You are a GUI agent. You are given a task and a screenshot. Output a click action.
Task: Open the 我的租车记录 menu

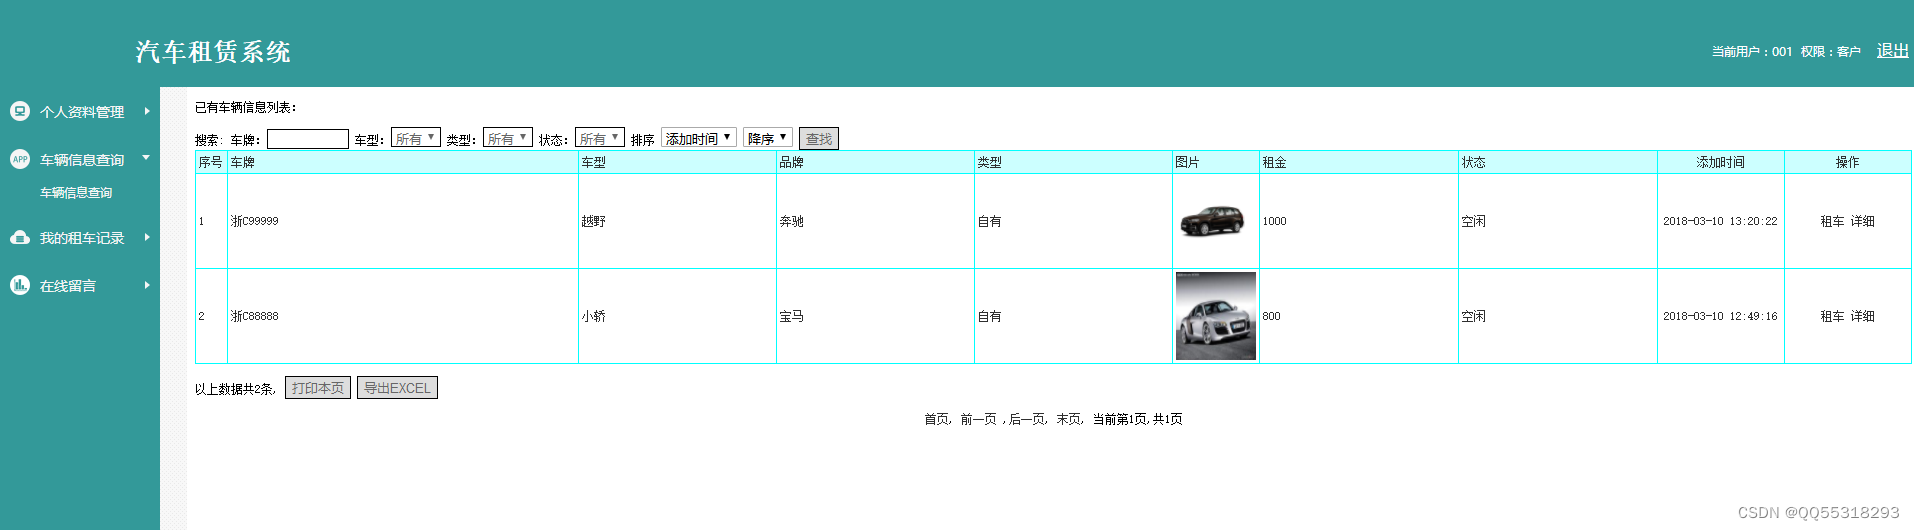(x=82, y=238)
